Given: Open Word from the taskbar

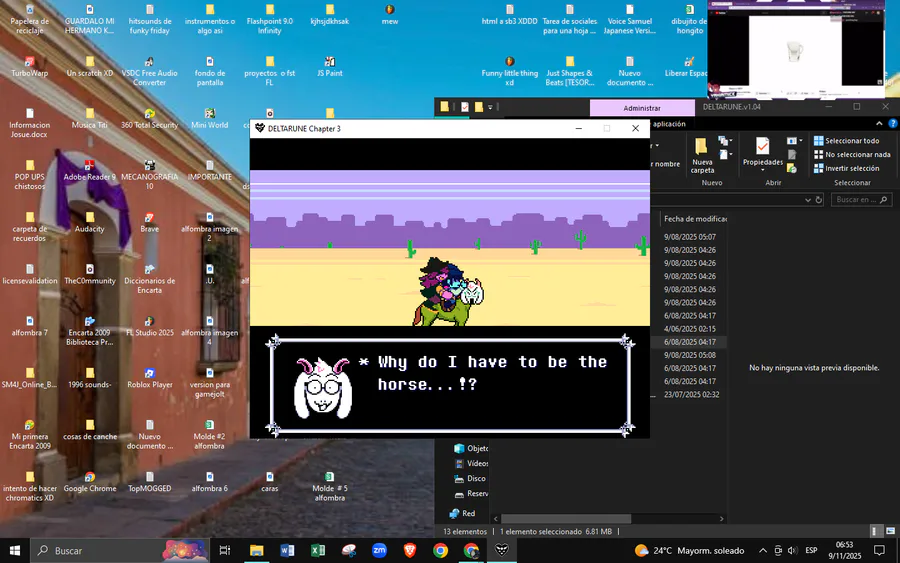Looking at the screenshot, I should tap(287, 550).
